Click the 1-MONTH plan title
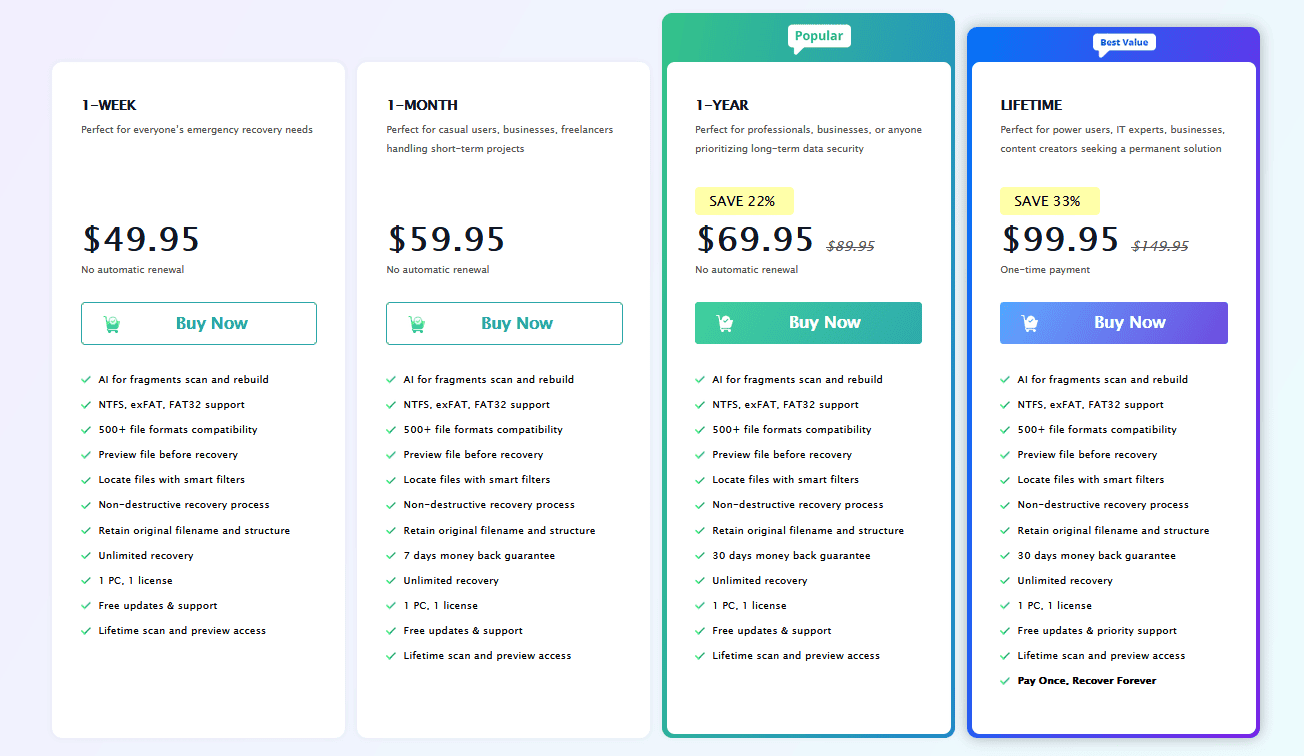 tap(422, 105)
